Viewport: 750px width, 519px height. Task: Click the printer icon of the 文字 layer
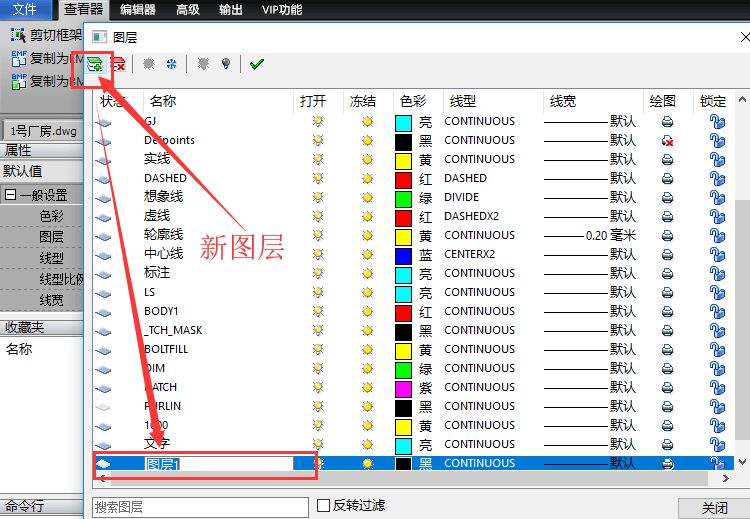(667, 444)
